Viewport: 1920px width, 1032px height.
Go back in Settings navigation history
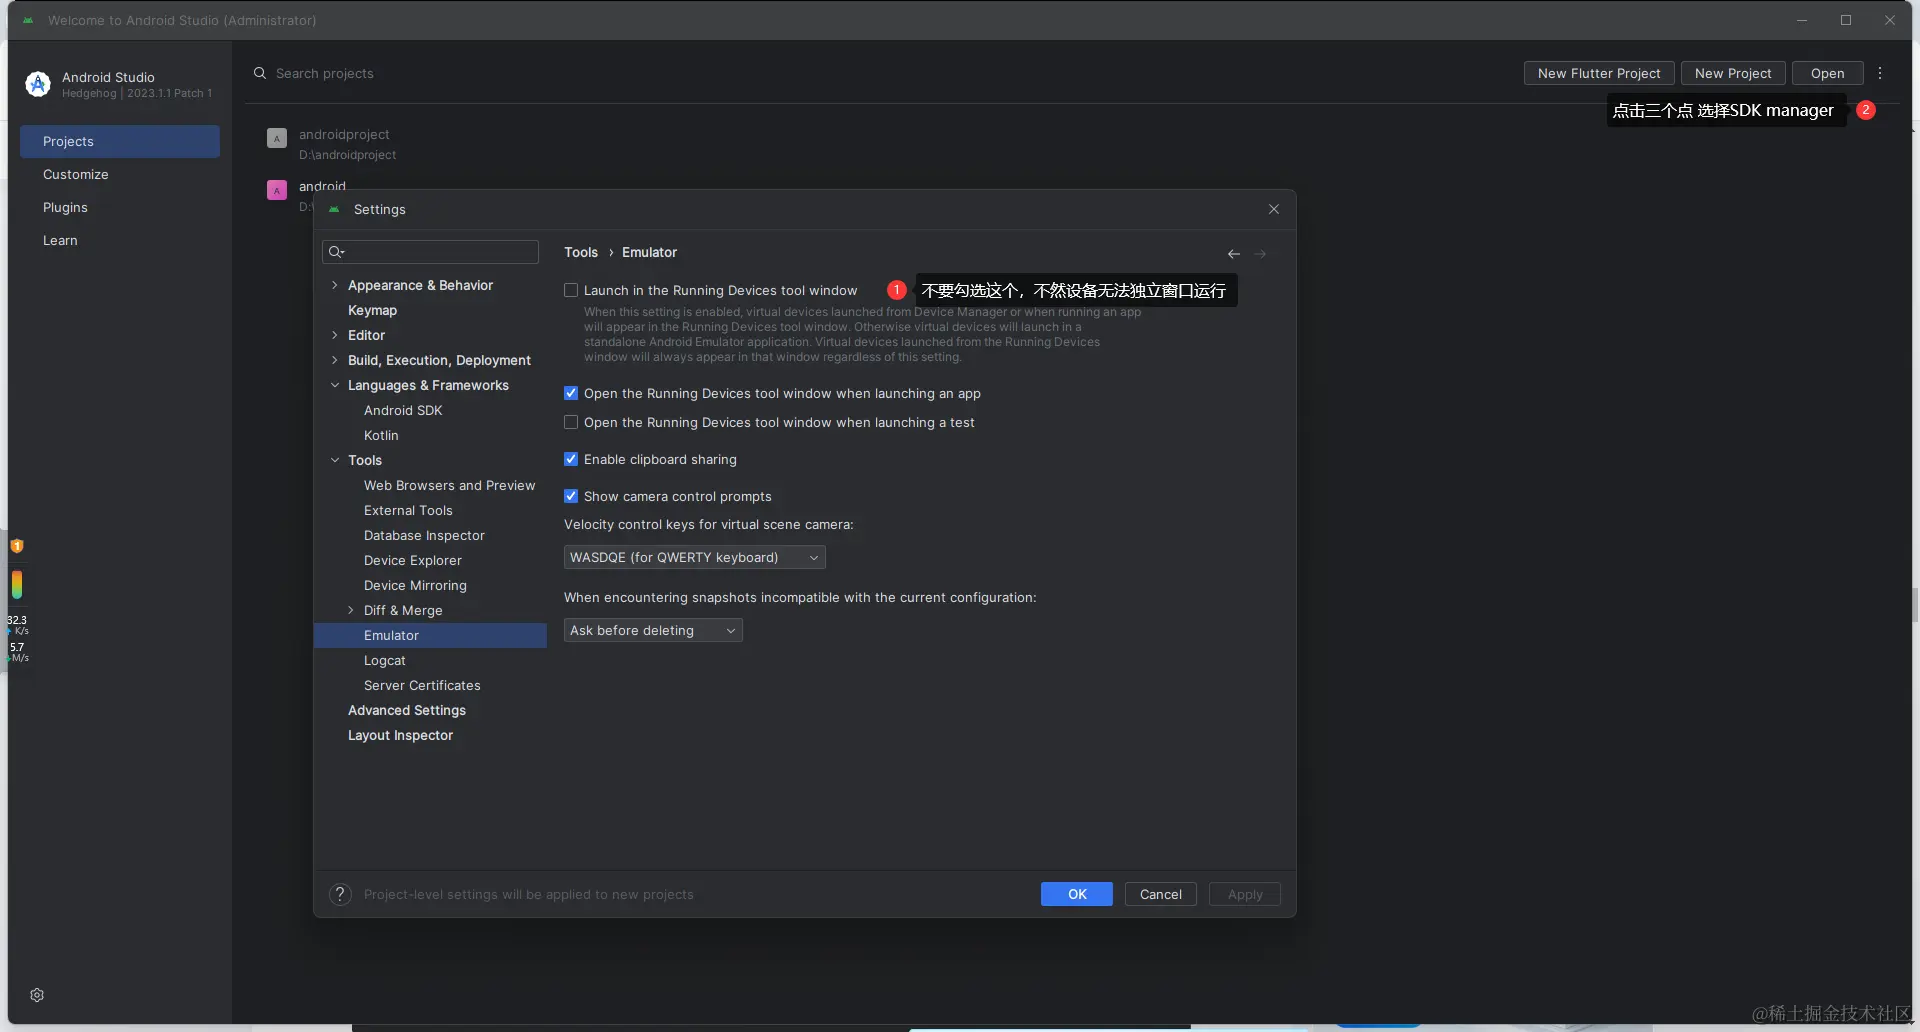pos(1234,254)
